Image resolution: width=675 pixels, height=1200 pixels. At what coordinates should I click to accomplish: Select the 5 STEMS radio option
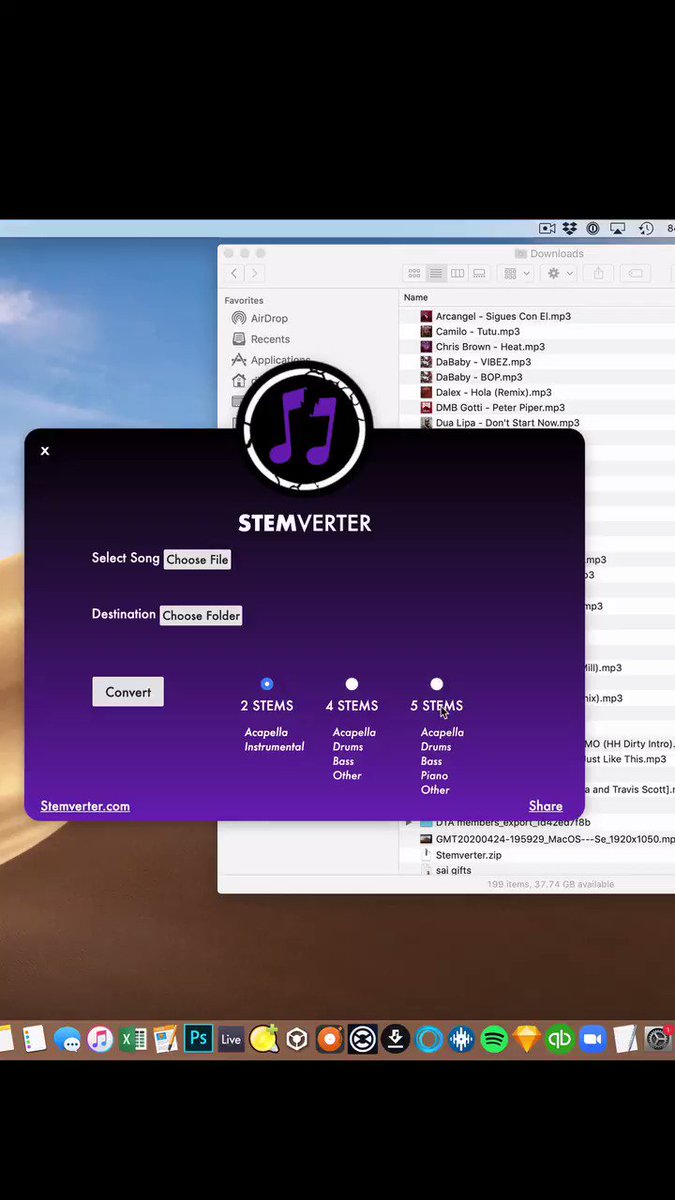click(436, 684)
